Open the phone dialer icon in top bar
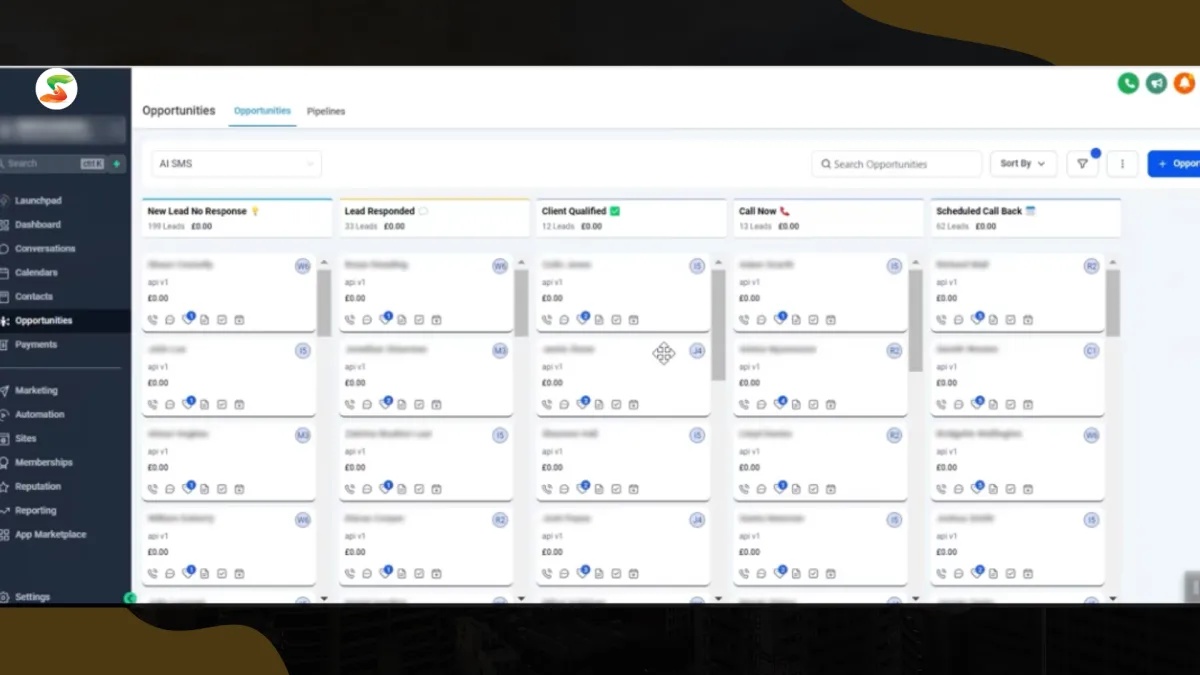The height and width of the screenshot is (675, 1200). (x=1128, y=84)
